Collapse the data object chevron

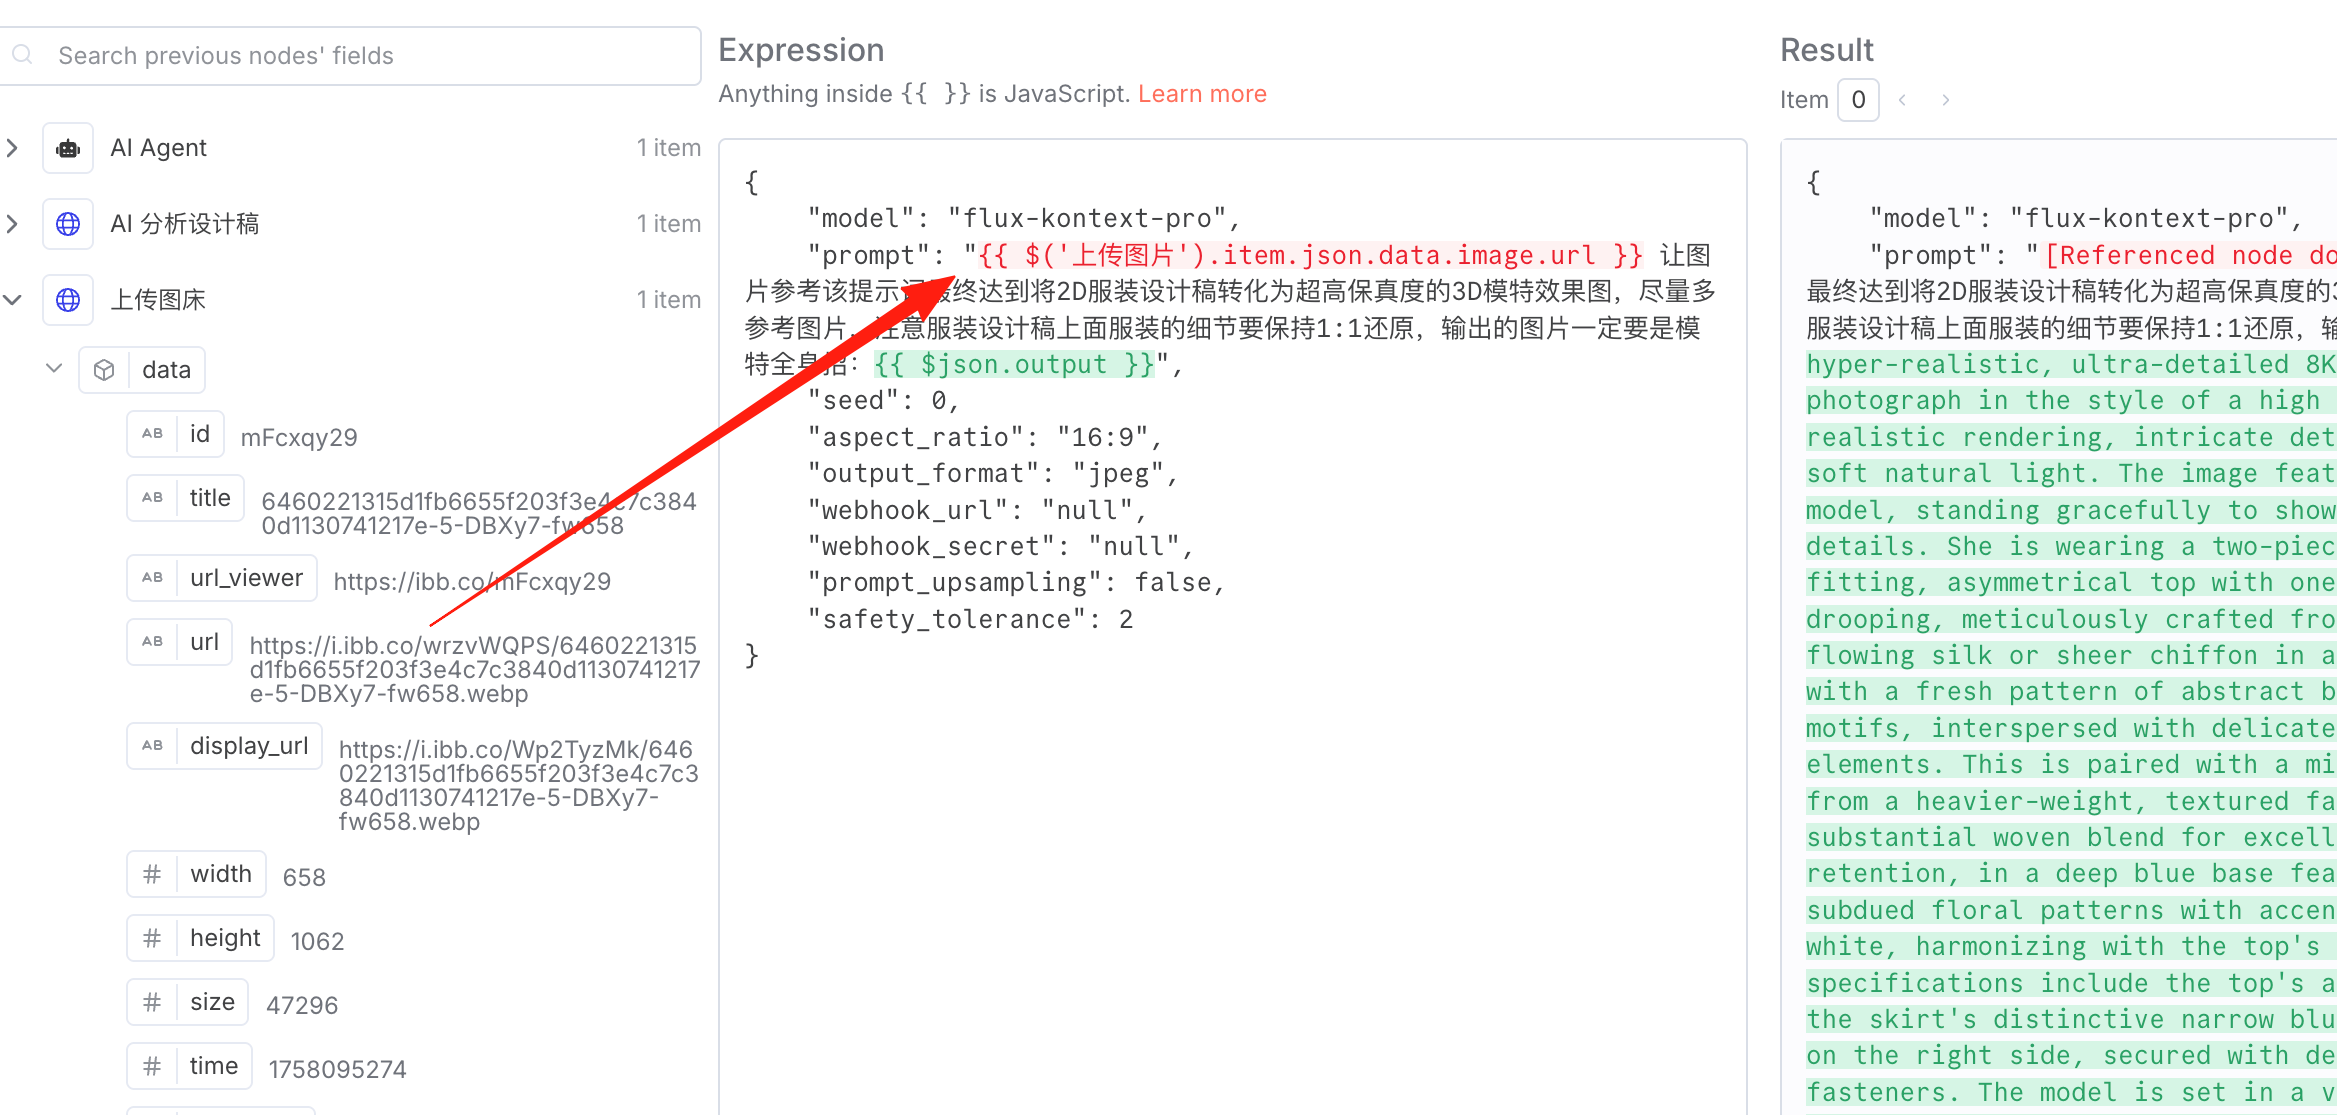(55, 369)
